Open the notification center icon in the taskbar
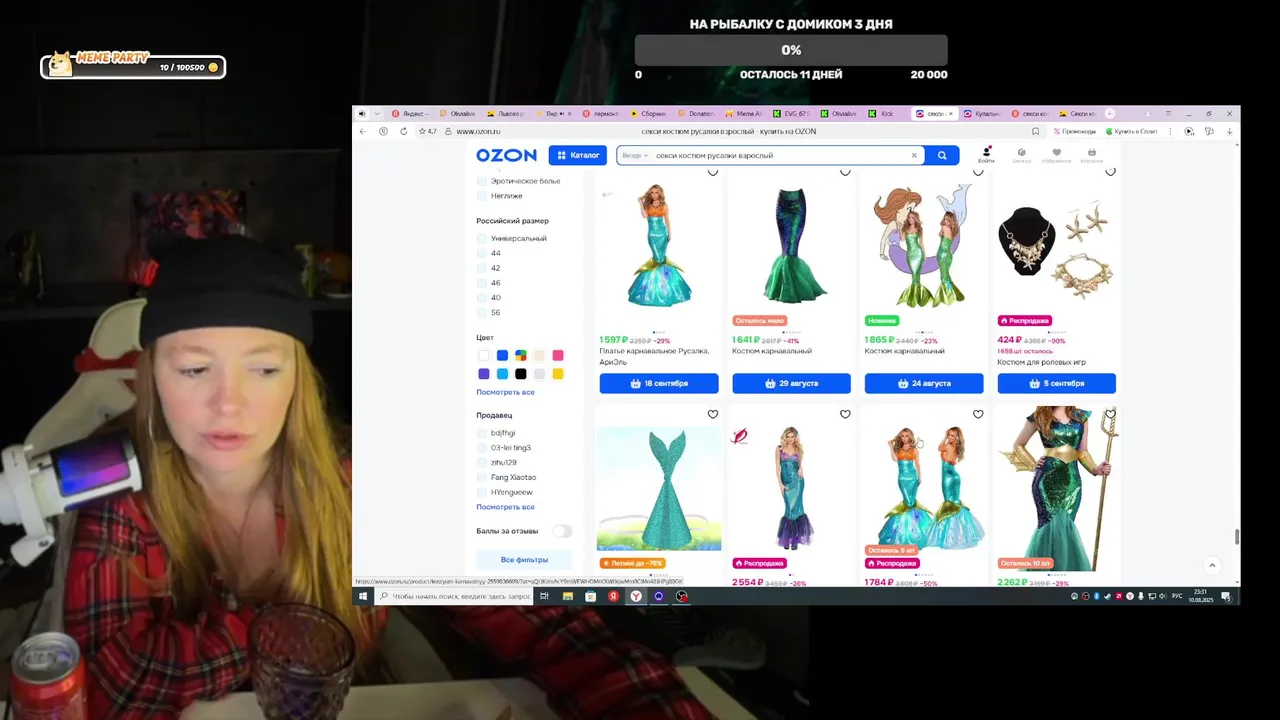 [1226, 596]
